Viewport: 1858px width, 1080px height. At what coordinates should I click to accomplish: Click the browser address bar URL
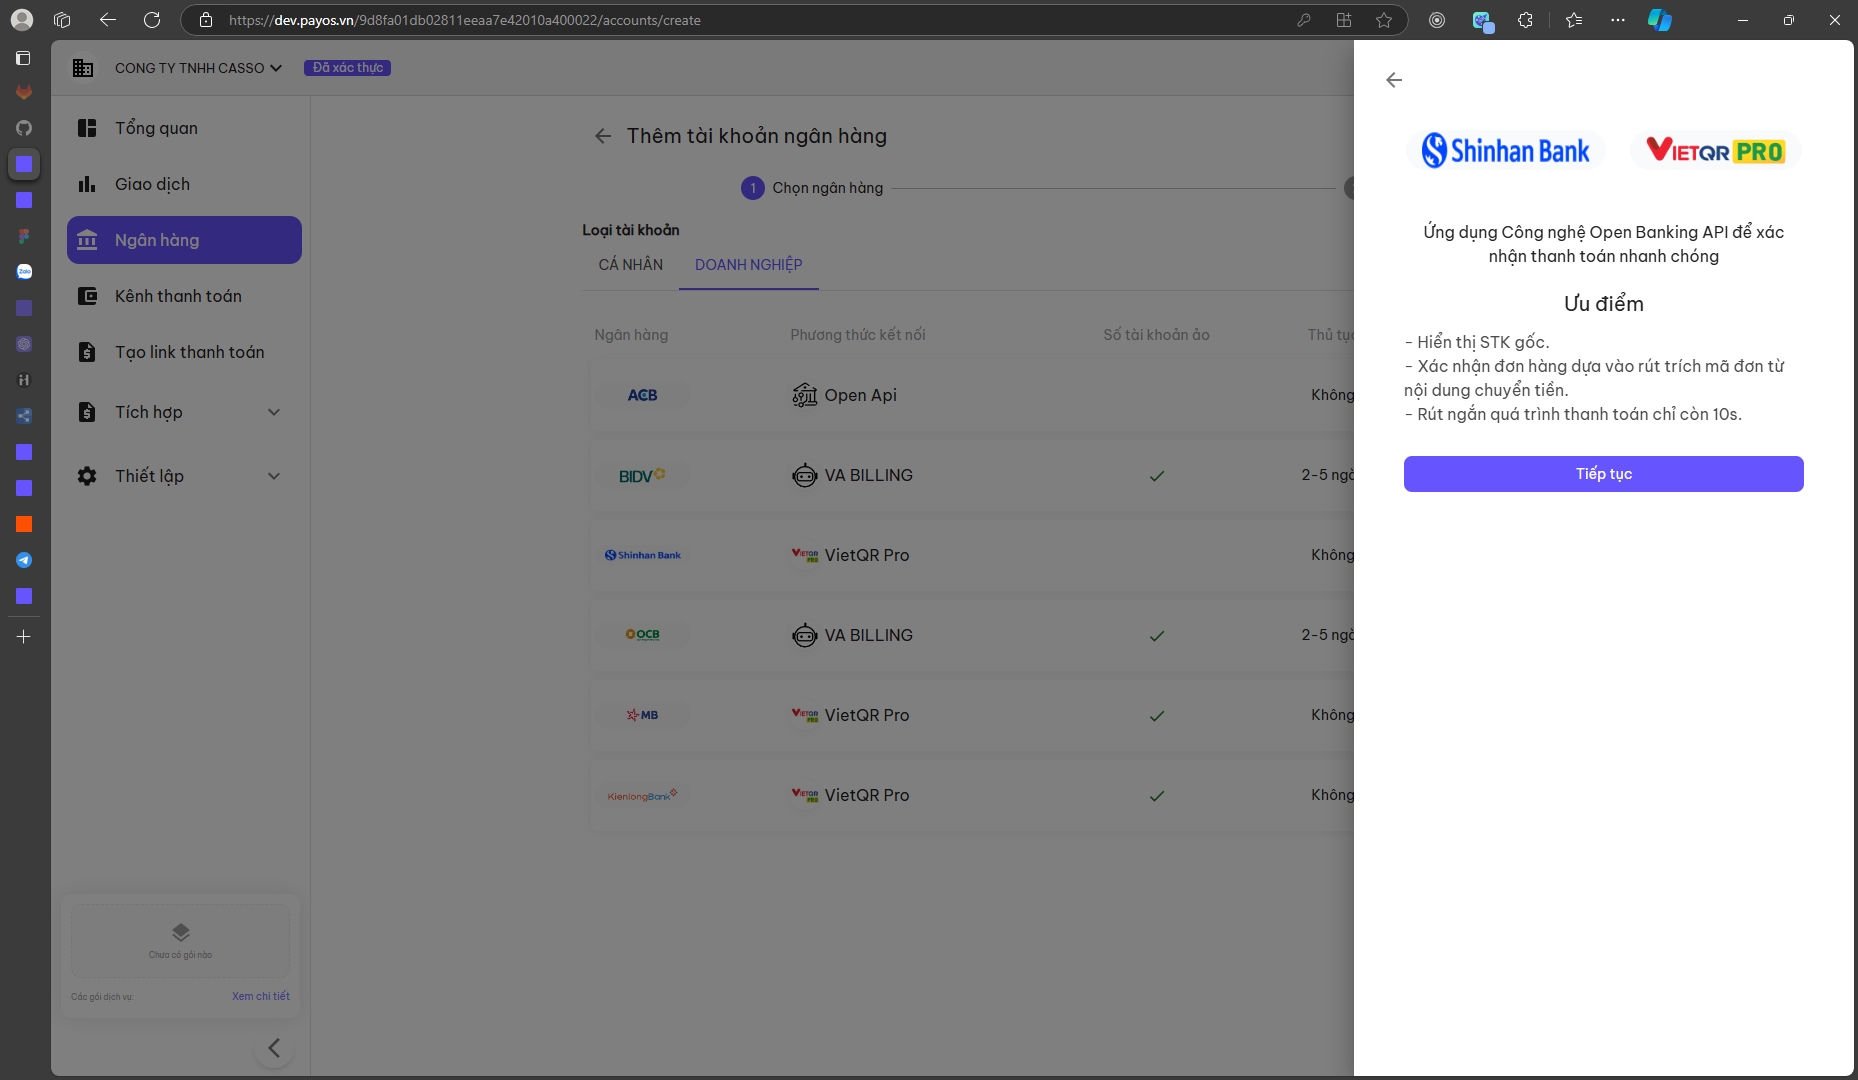pyautogui.click(x=464, y=20)
